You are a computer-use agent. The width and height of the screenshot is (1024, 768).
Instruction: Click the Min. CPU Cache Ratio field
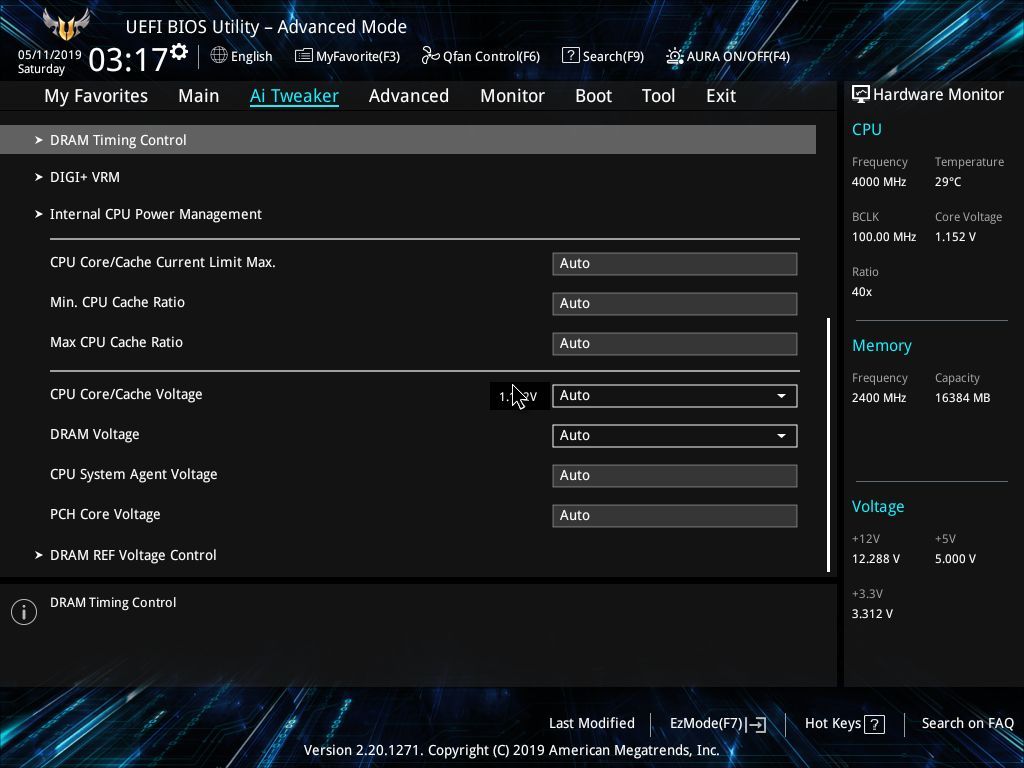click(675, 304)
